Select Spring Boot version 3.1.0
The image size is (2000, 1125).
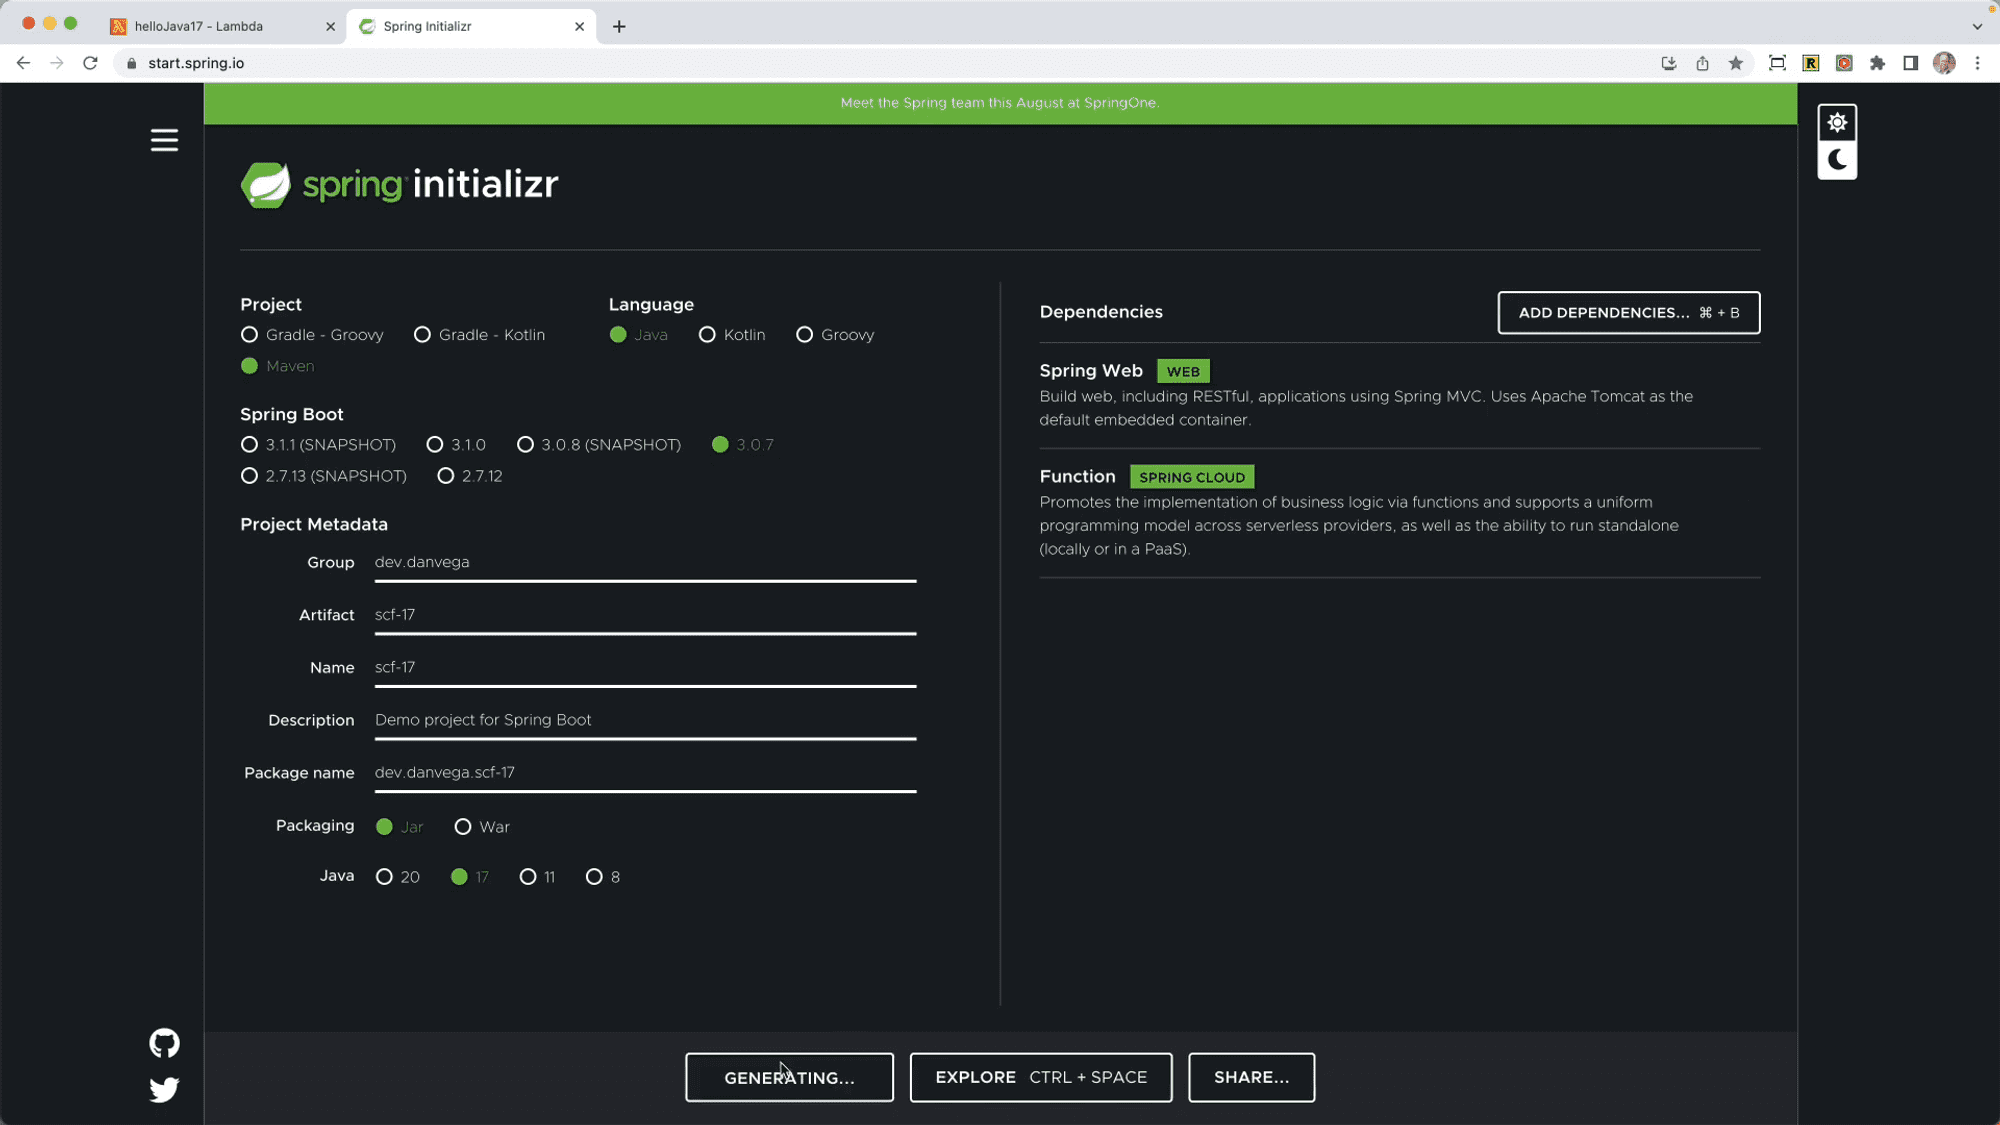coord(434,444)
